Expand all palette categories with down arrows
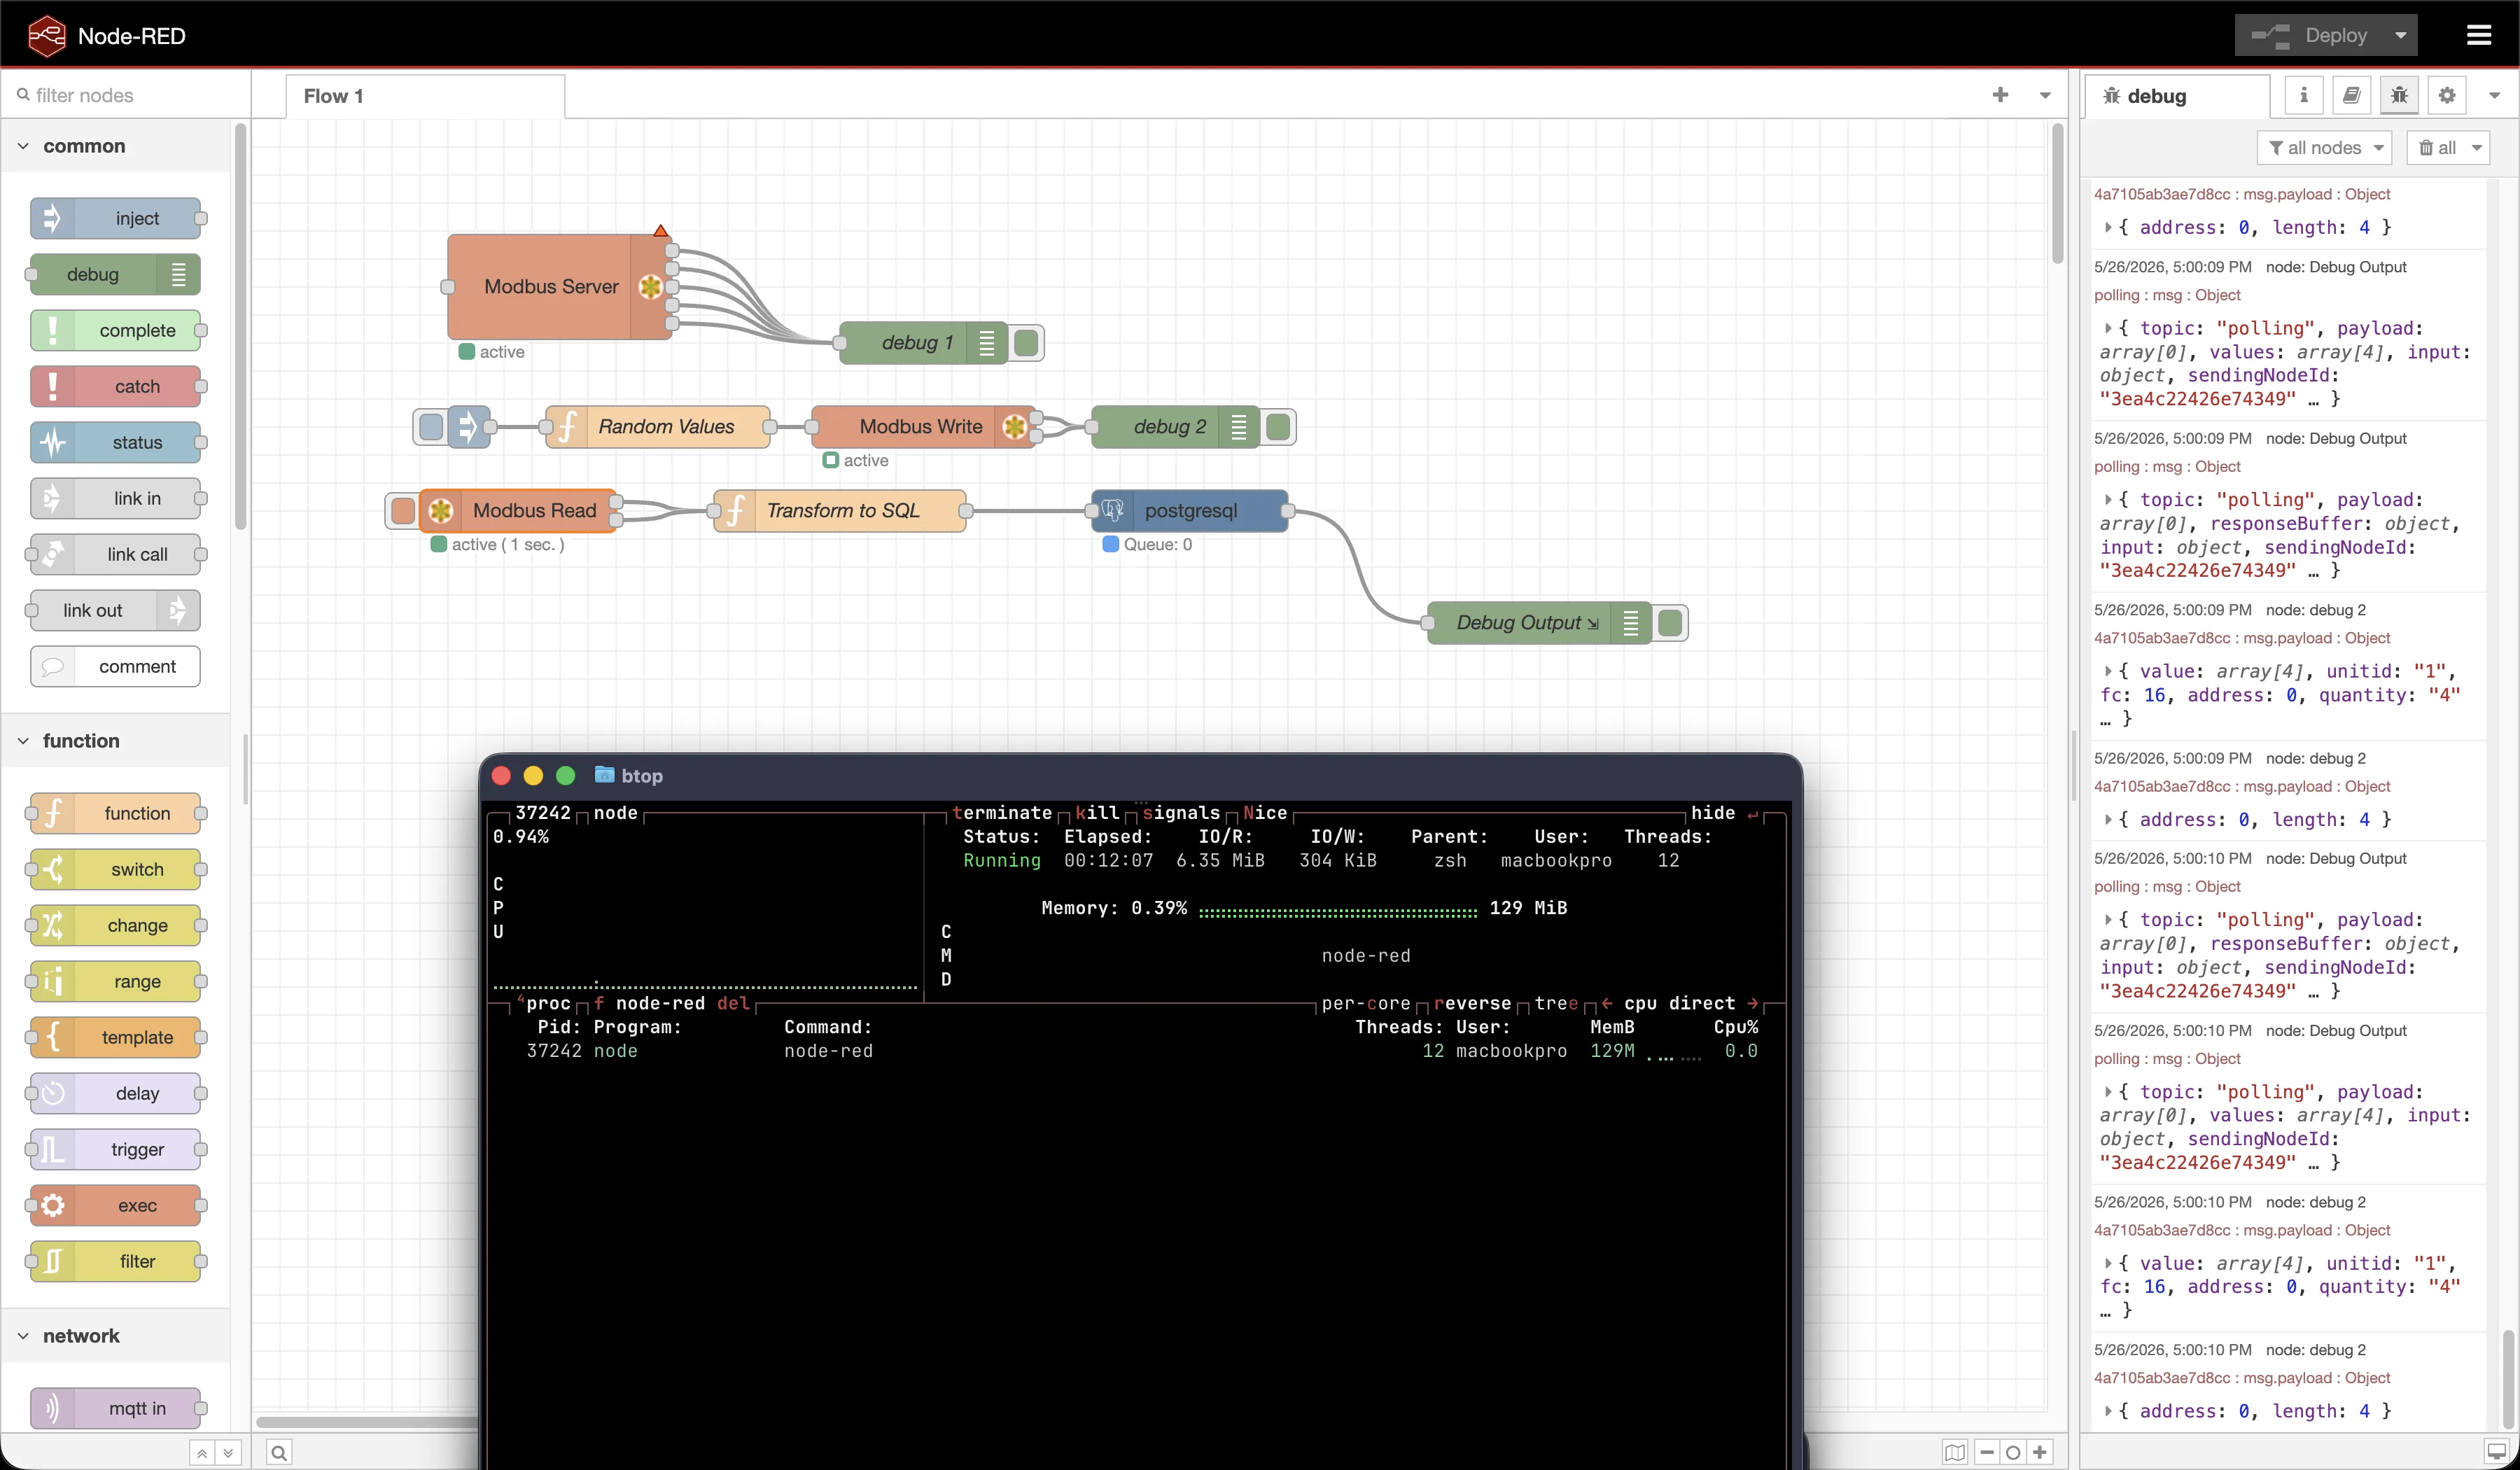 click(x=228, y=1453)
